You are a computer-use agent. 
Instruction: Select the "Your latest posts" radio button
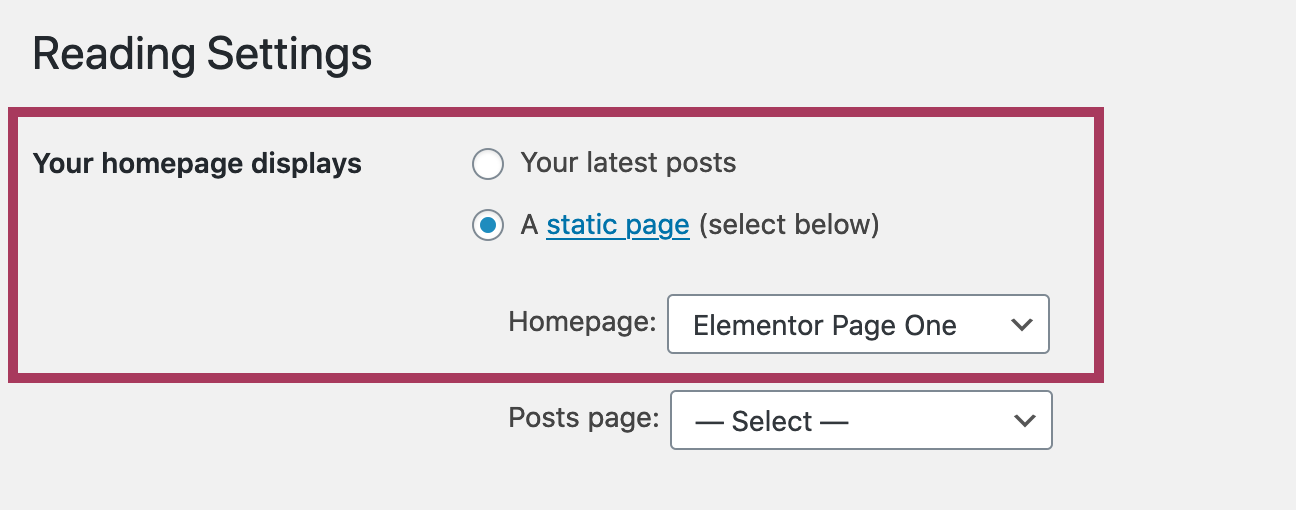[x=487, y=164]
